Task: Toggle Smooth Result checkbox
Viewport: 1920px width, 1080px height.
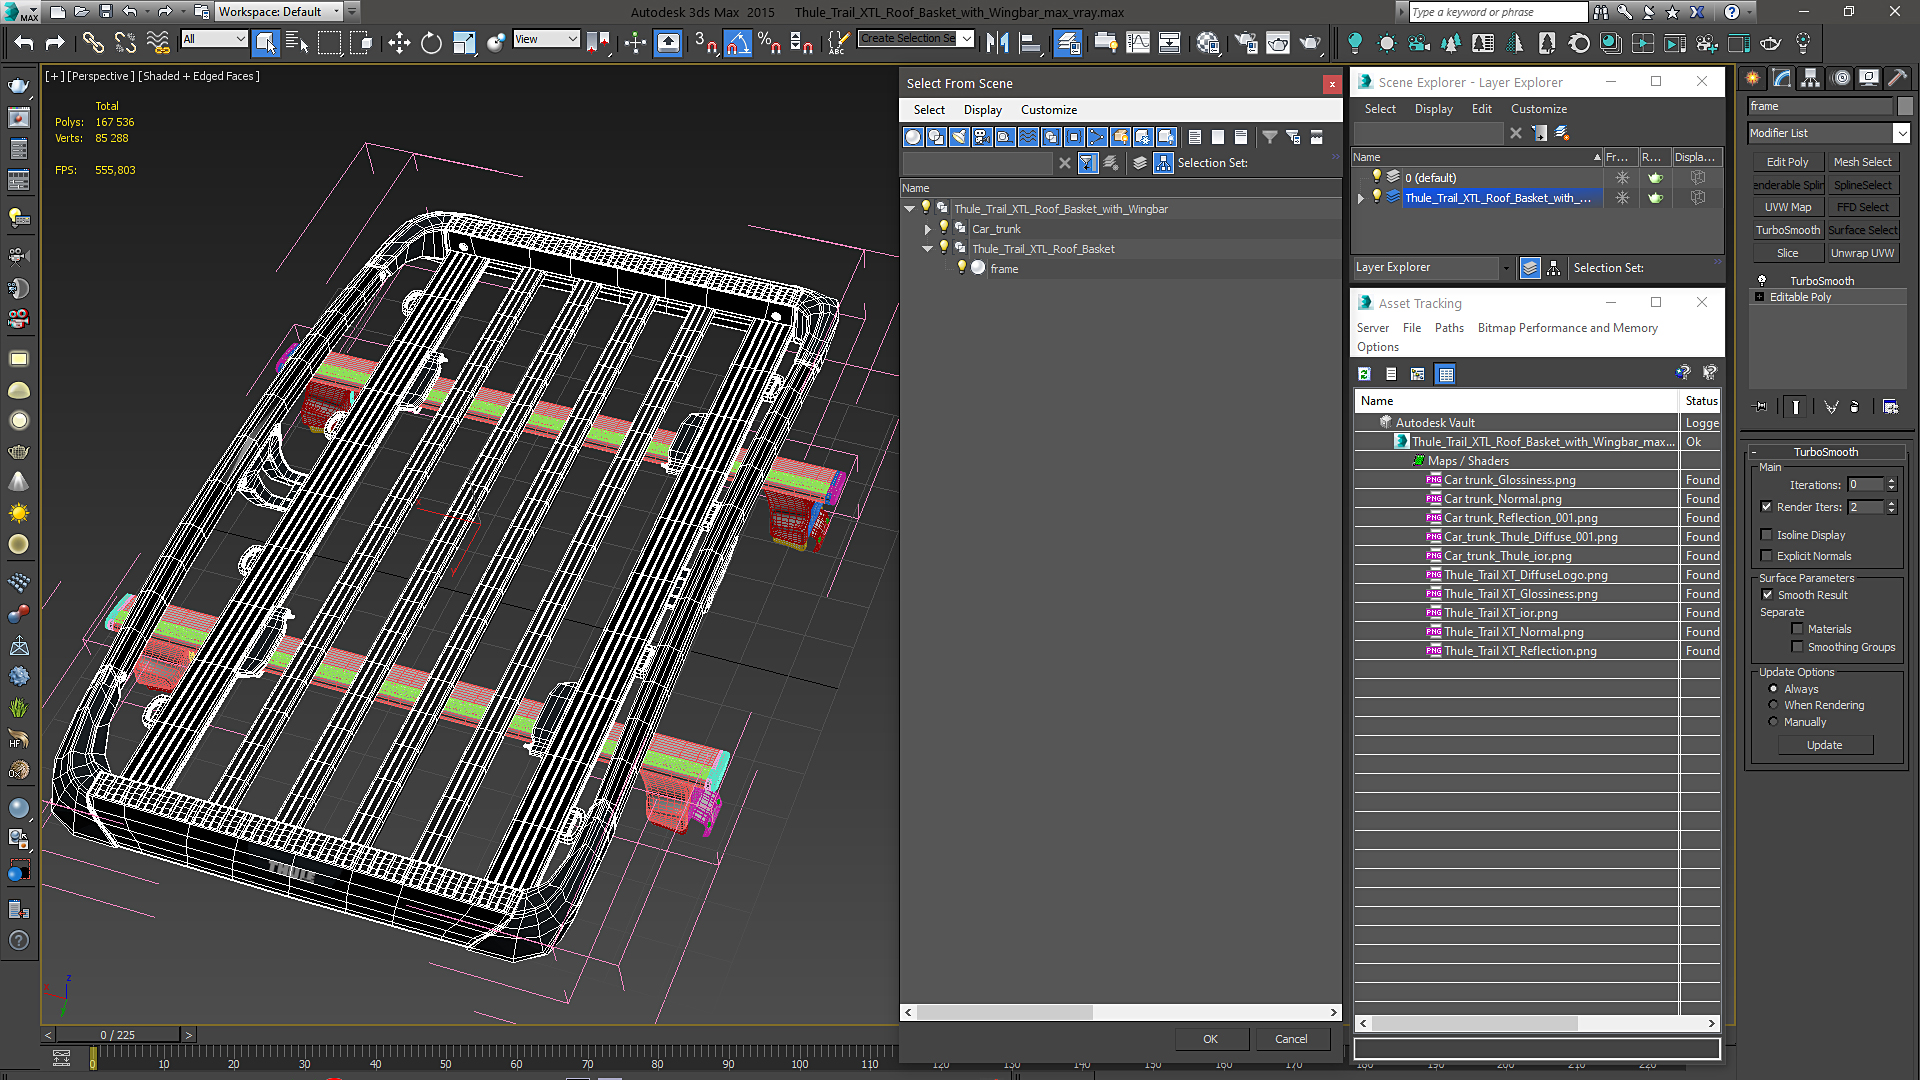Action: 1767,595
